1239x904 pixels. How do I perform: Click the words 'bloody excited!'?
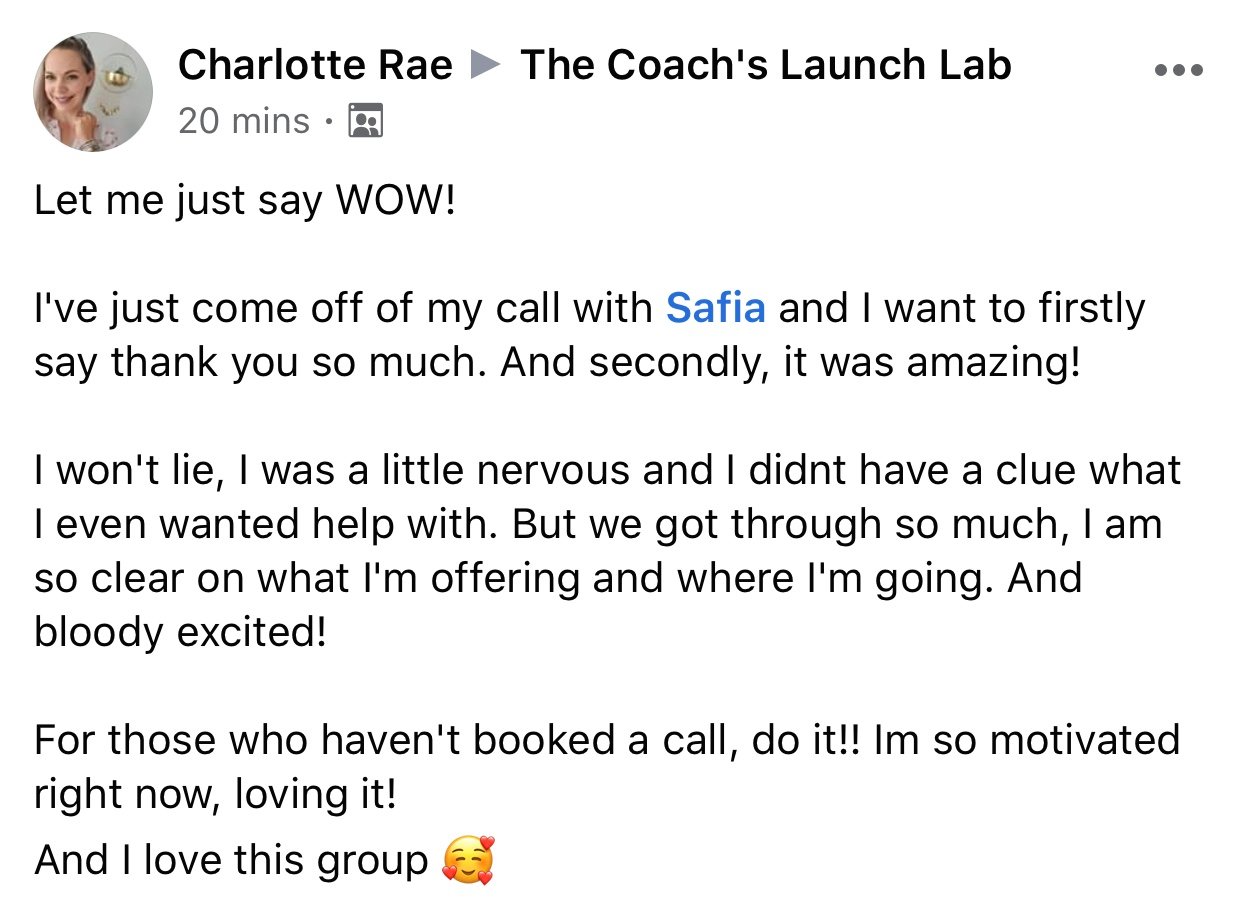pyautogui.click(x=181, y=632)
